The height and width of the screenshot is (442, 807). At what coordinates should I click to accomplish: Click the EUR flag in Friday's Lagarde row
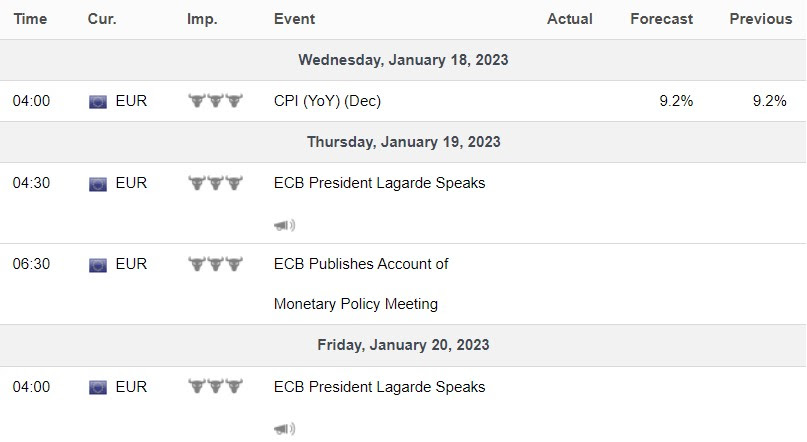(98, 387)
